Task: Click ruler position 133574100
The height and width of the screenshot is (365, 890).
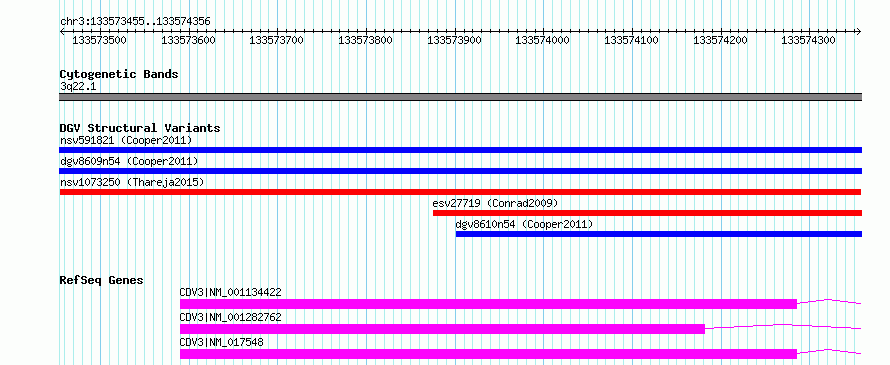Action: click(631, 40)
